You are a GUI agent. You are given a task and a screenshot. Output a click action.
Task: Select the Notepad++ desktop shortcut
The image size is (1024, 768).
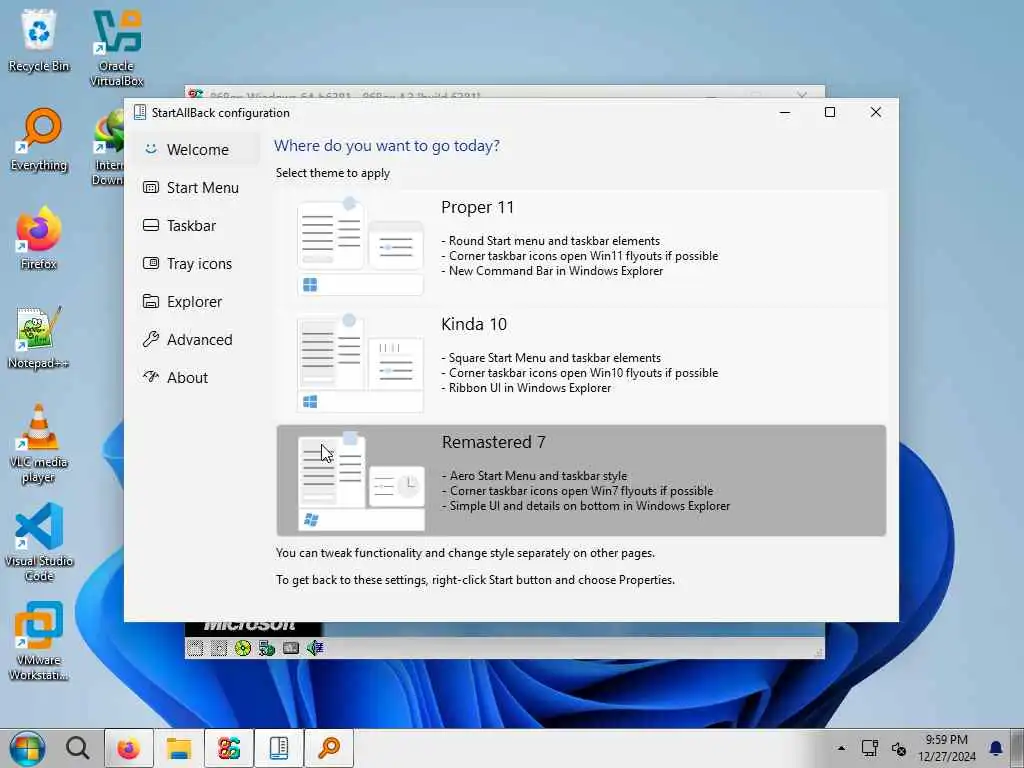(39, 337)
